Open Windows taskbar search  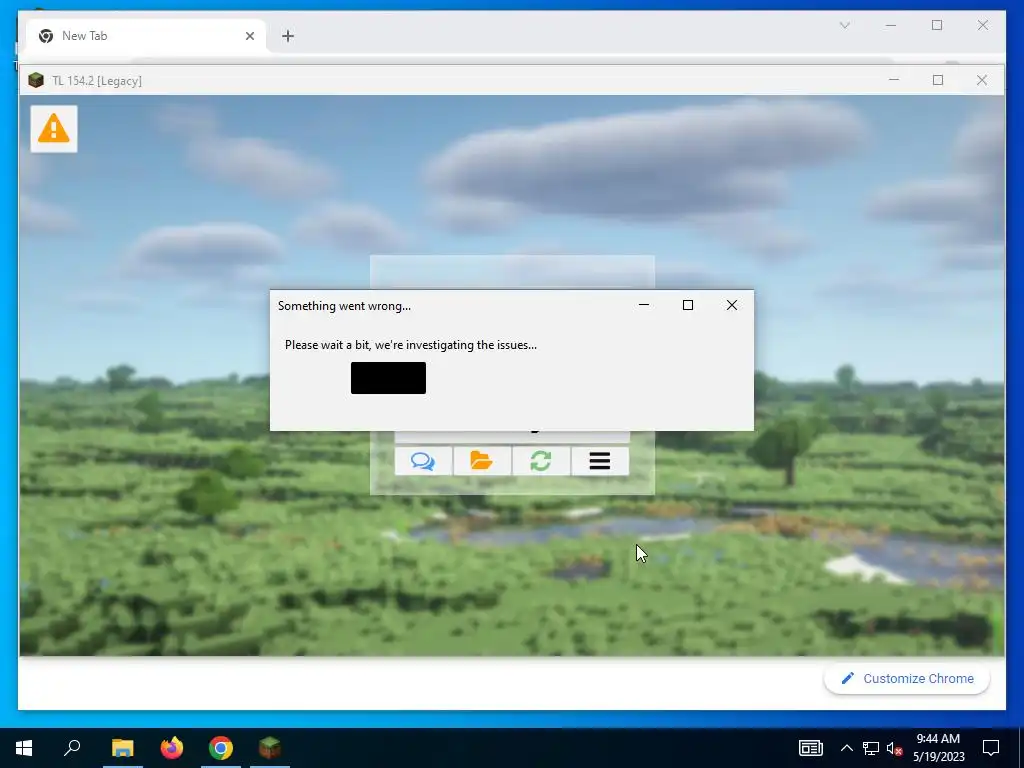tap(72, 748)
